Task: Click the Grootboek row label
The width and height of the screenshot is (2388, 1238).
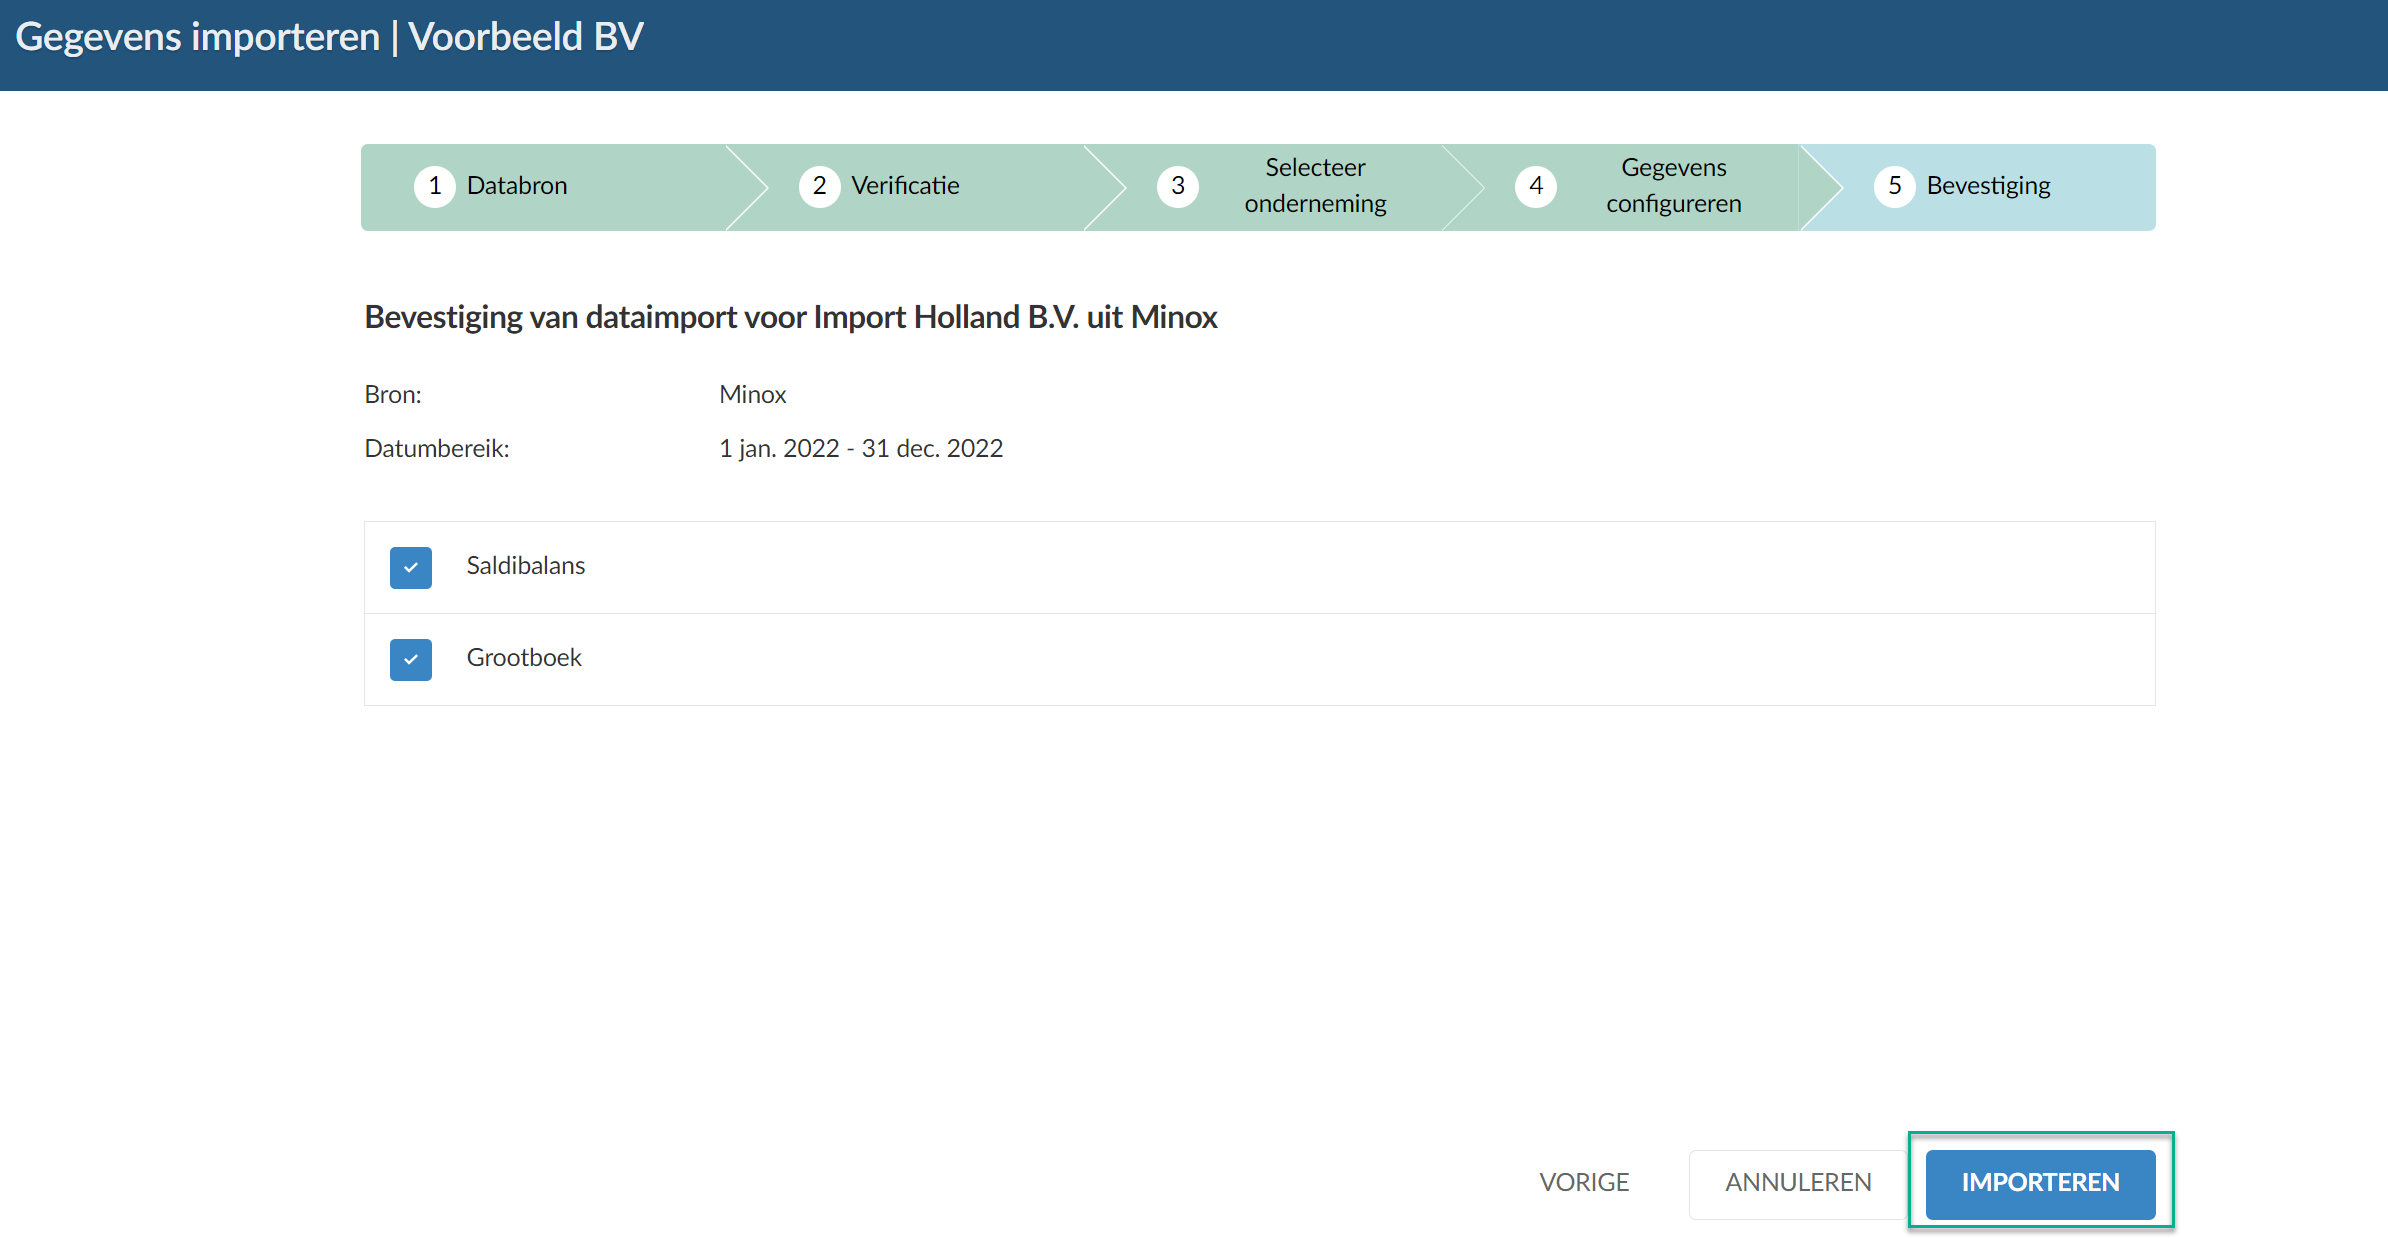Action: pyautogui.click(x=524, y=658)
